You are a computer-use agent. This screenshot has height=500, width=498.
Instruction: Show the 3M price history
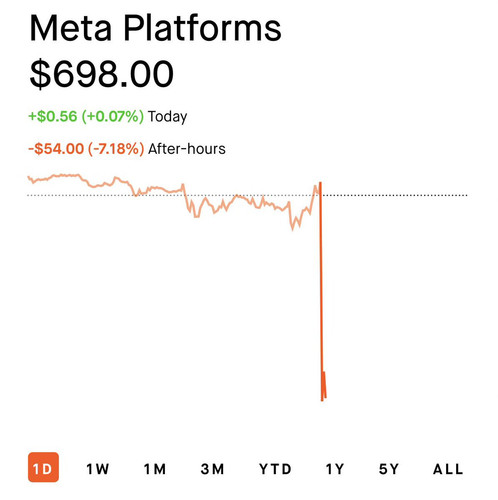(212, 469)
